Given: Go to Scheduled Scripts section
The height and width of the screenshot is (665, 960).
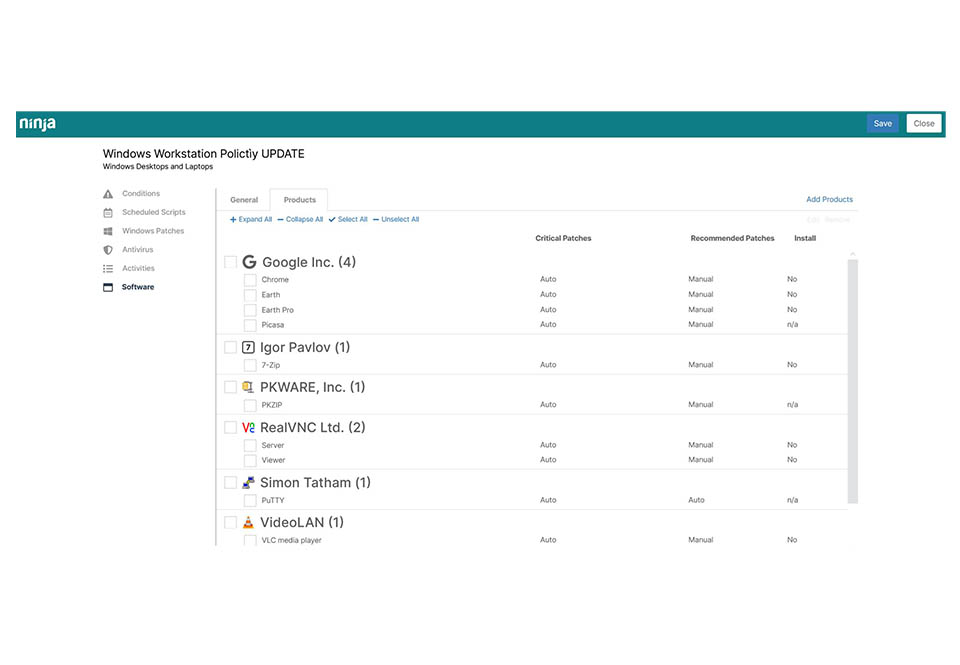Looking at the screenshot, I should (x=154, y=212).
